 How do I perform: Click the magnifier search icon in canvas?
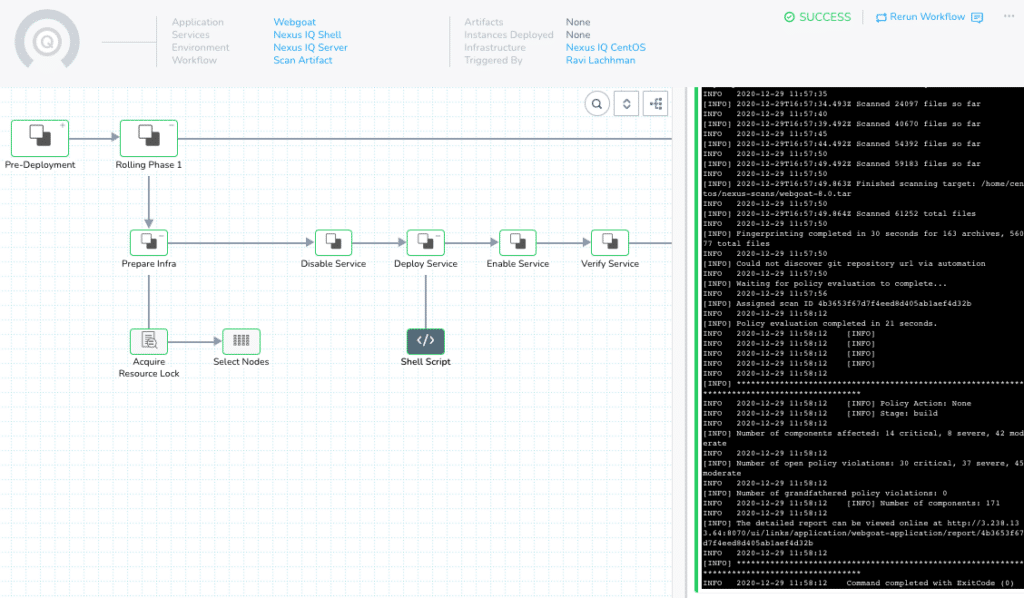597,104
